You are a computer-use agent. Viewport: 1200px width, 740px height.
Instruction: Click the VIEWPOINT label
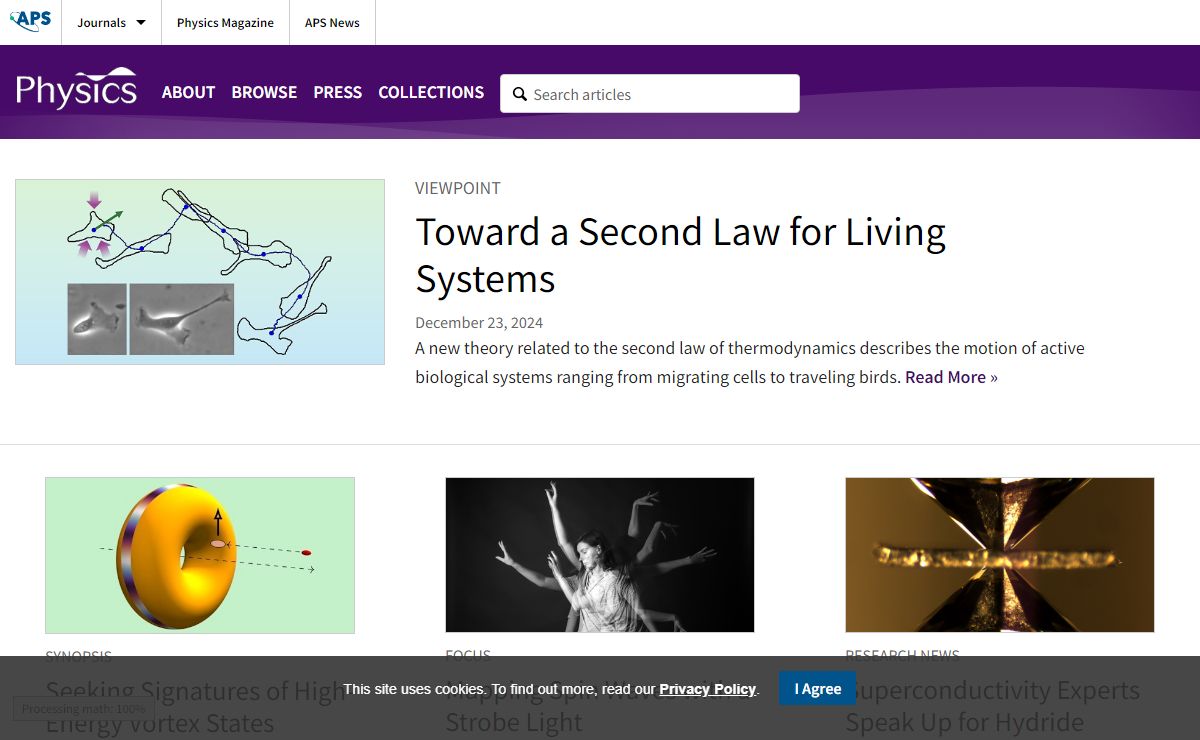458,188
